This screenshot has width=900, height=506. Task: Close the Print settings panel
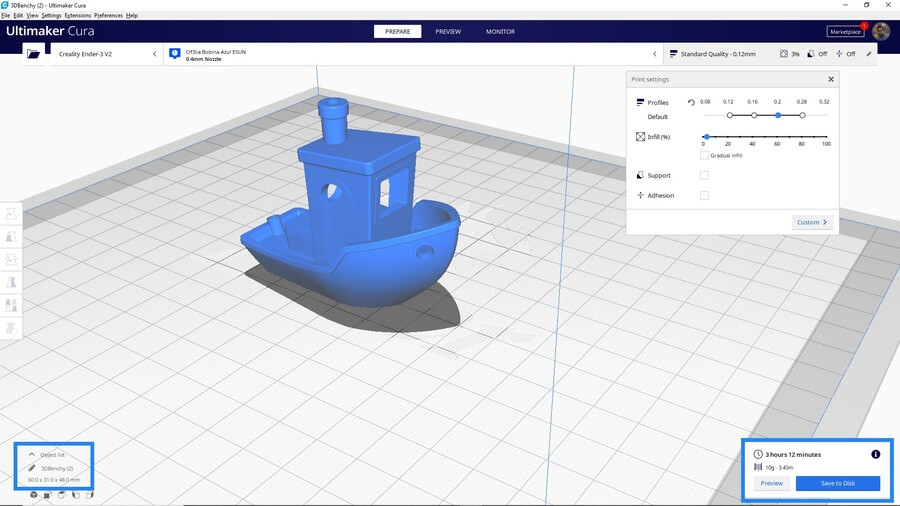tap(831, 79)
